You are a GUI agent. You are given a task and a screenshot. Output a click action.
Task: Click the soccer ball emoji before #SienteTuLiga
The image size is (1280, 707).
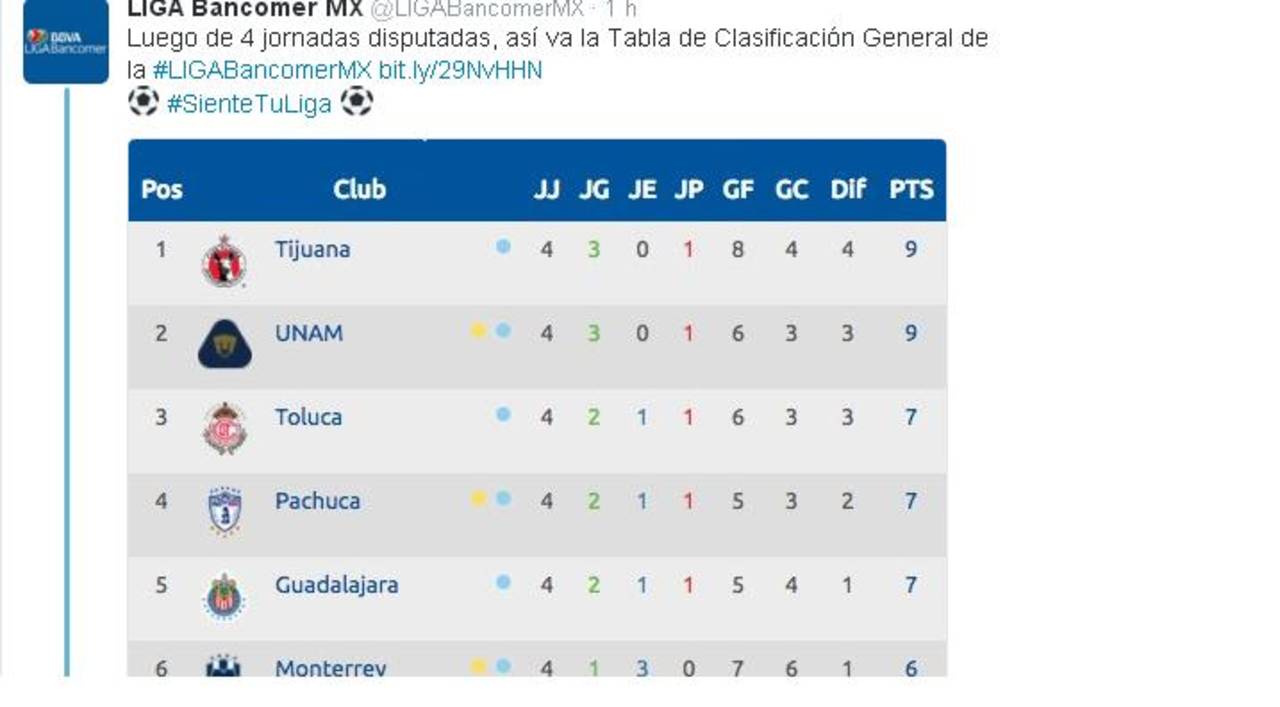(143, 102)
